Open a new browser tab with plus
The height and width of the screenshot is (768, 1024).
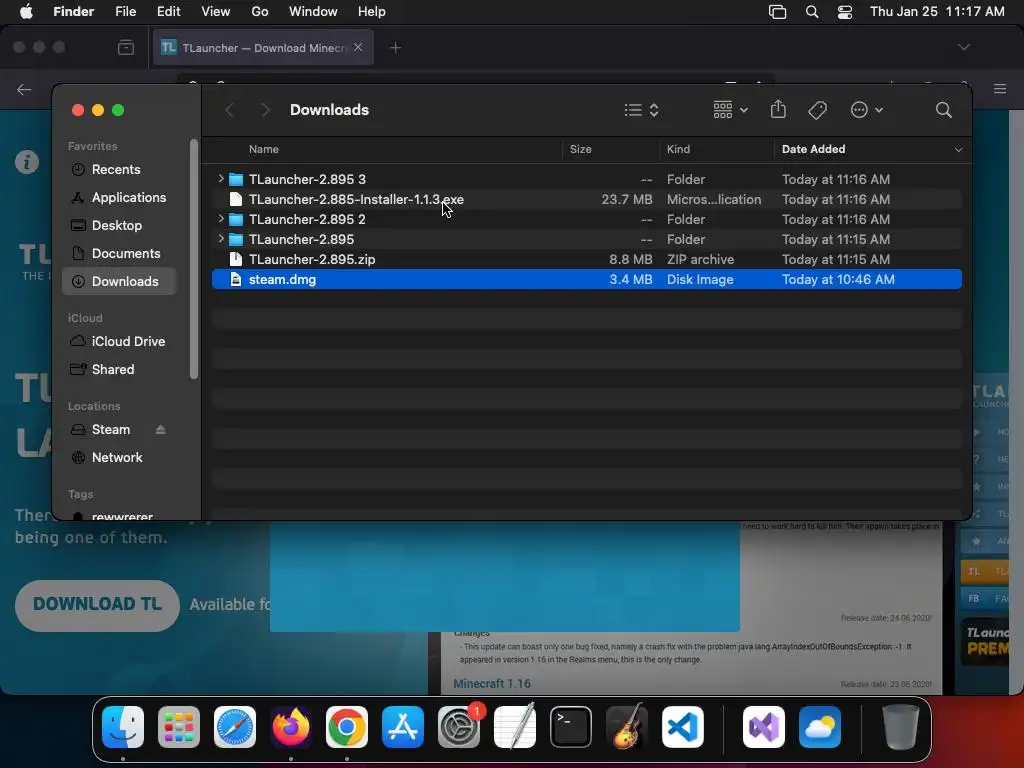click(396, 48)
